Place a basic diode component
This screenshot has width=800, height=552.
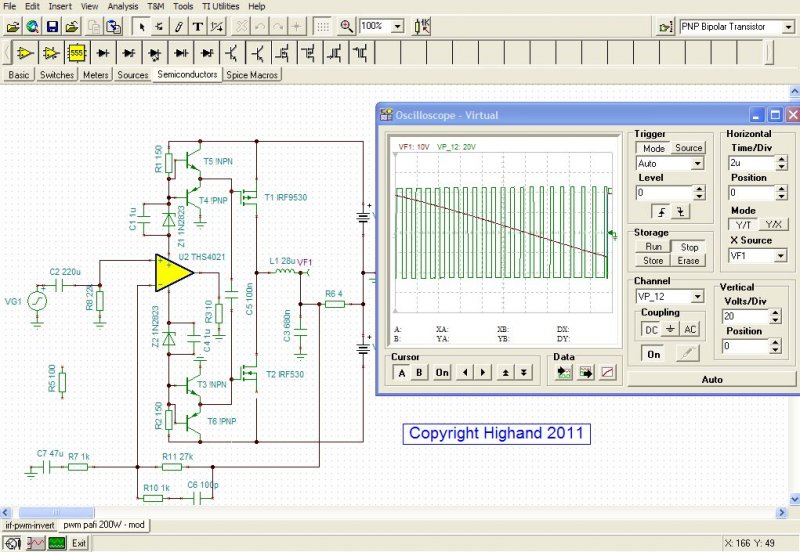(103, 53)
